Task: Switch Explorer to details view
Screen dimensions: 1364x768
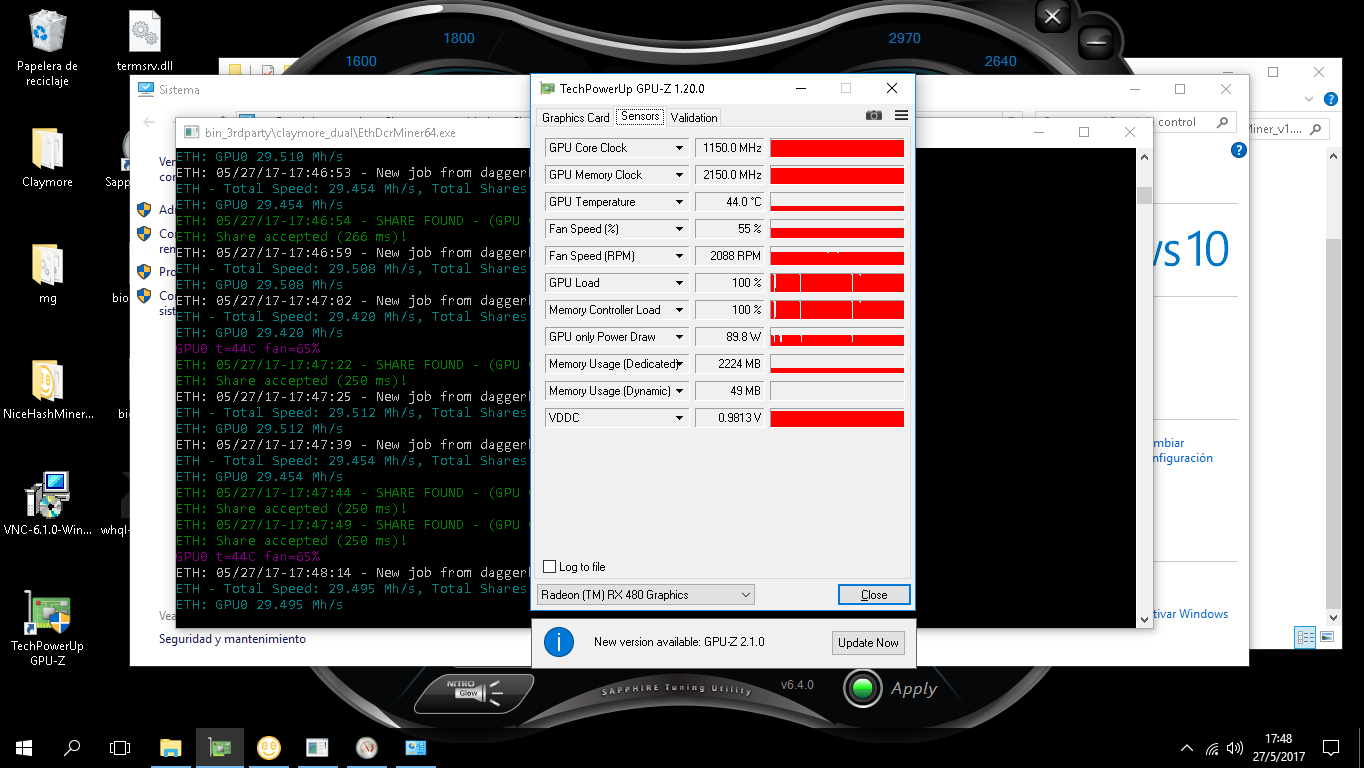Action: tap(1305, 637)
